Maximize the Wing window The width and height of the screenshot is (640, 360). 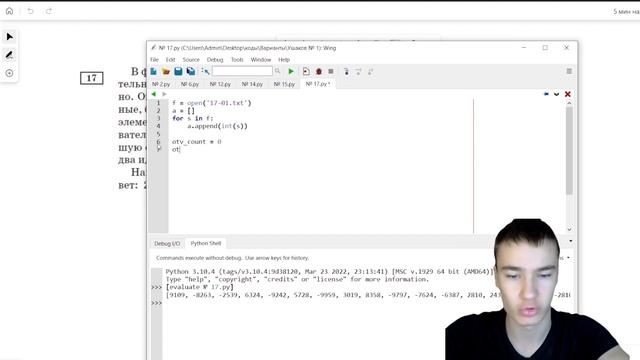(545, 48)
